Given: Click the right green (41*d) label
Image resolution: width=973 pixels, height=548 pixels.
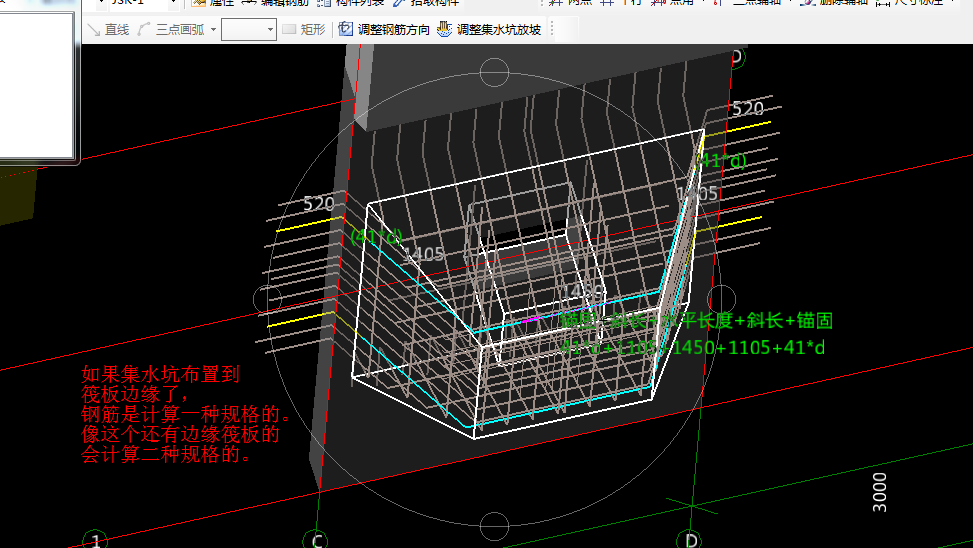Looking at the screenshot, I should [x=721, y=161].
